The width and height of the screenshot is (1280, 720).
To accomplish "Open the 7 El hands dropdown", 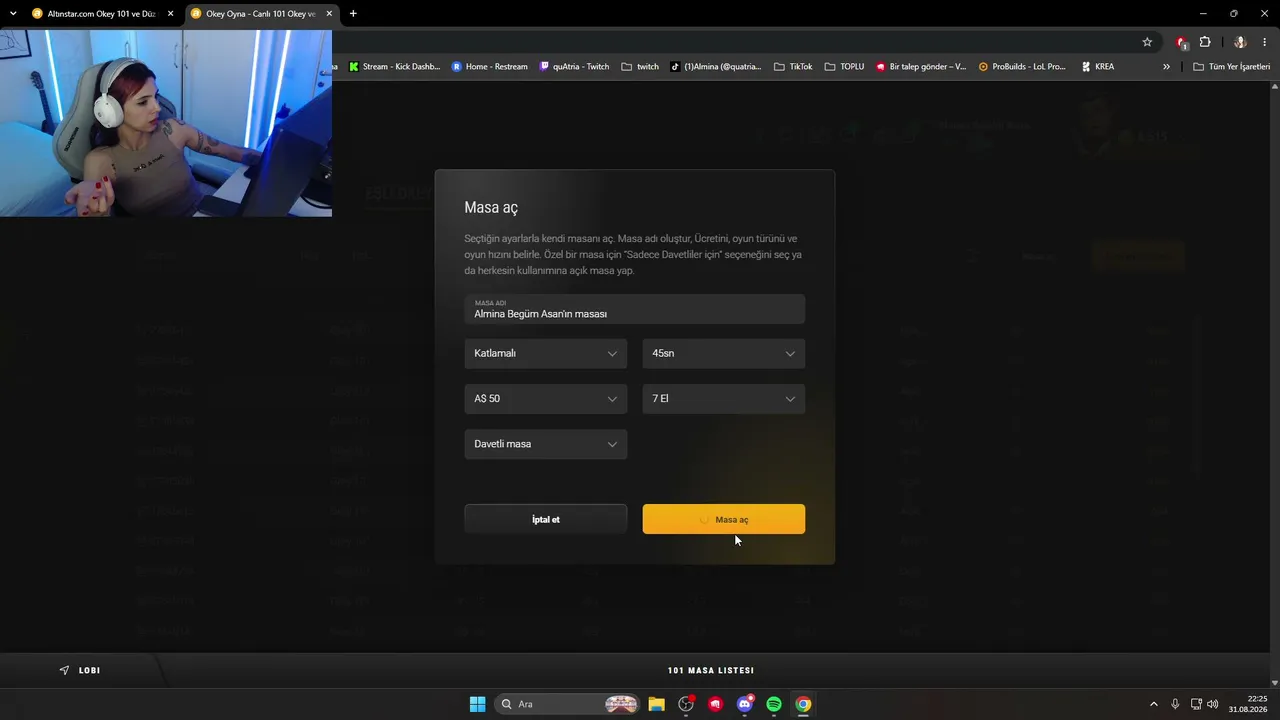I will tap(723, 398).
